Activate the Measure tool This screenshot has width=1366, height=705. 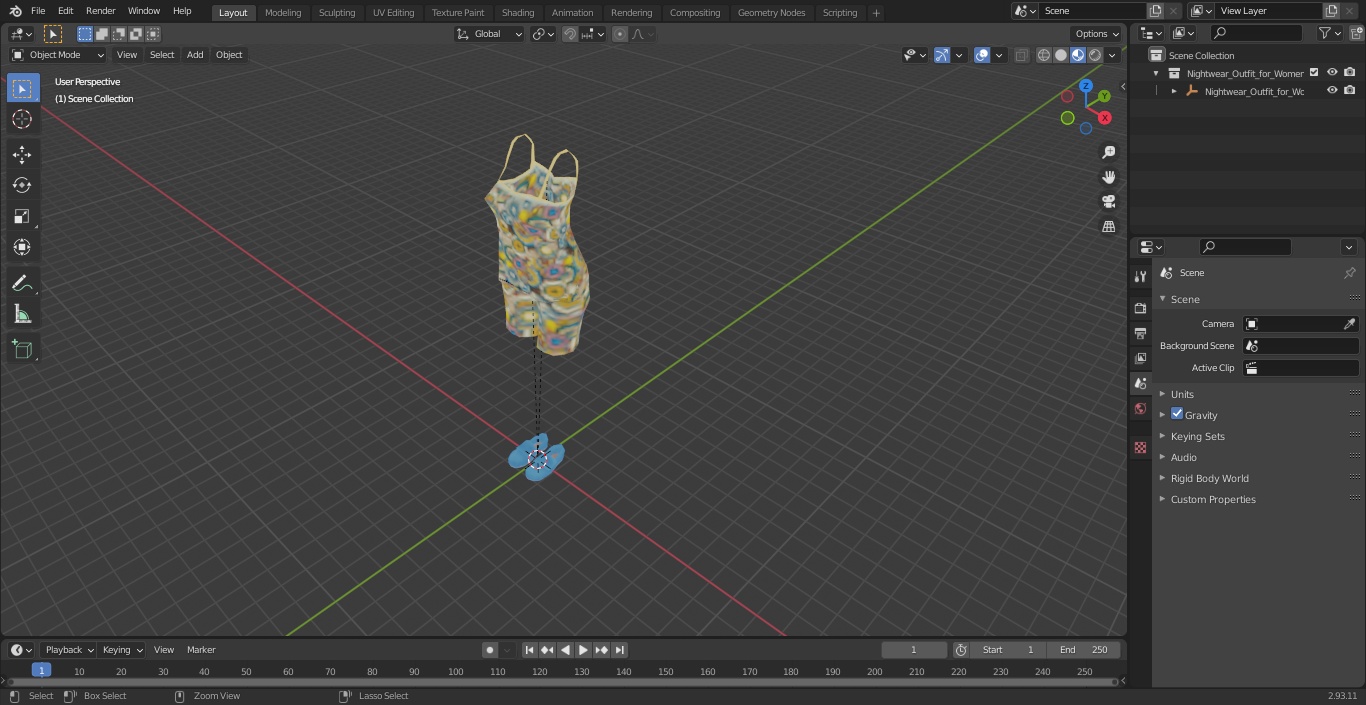(22, 315)
